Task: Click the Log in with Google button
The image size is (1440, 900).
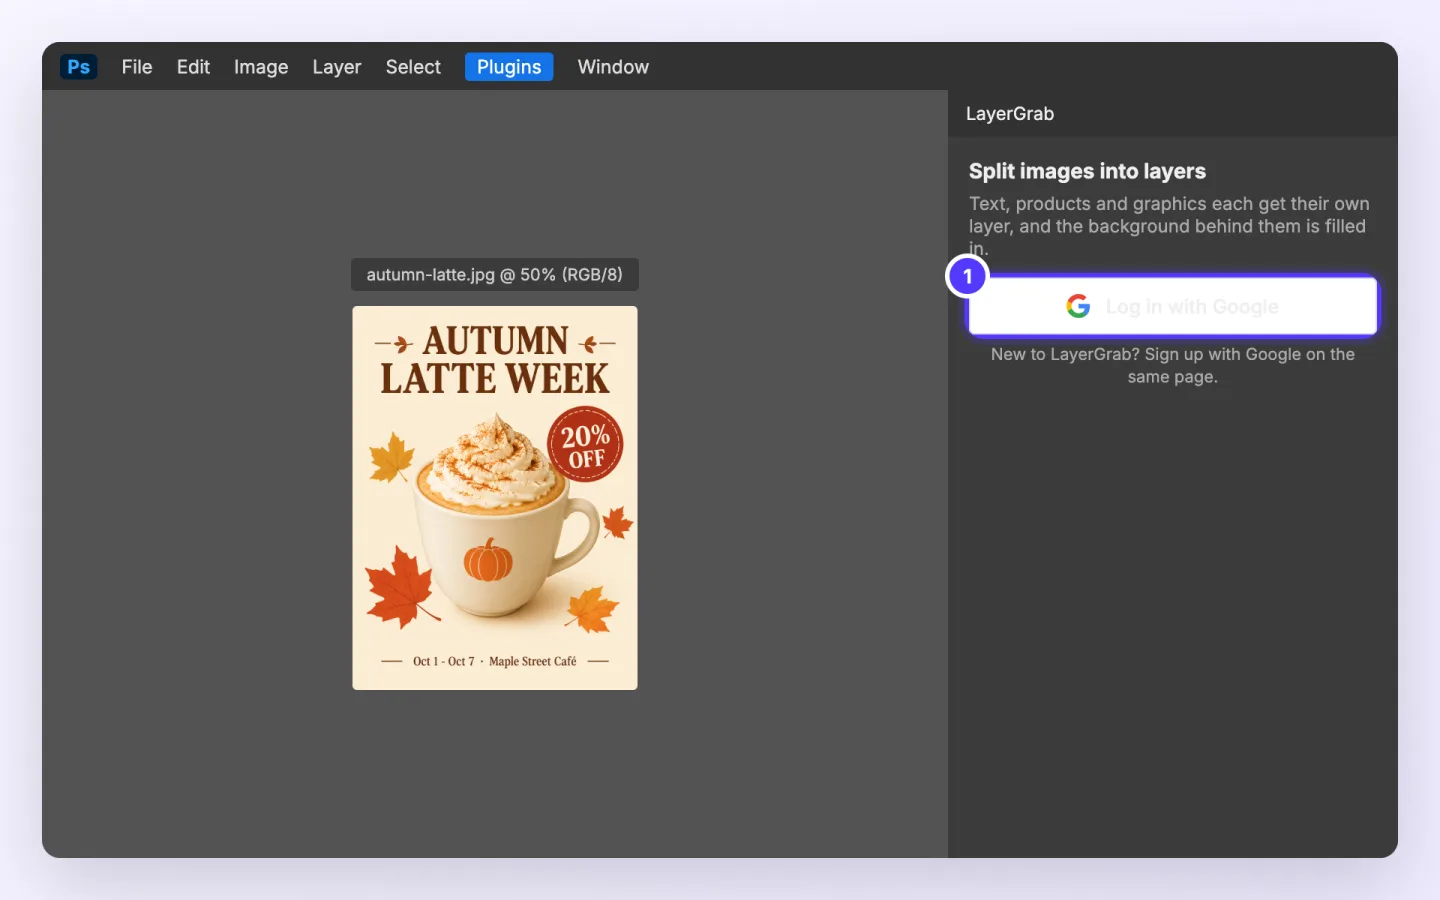Action: pos(1173,306)
